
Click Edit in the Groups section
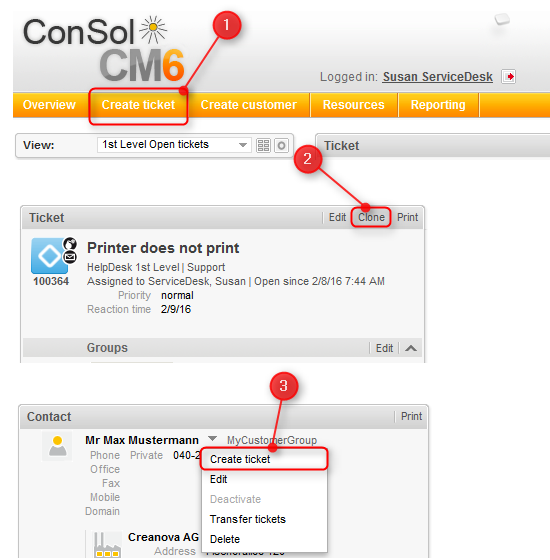pos(384,348)
